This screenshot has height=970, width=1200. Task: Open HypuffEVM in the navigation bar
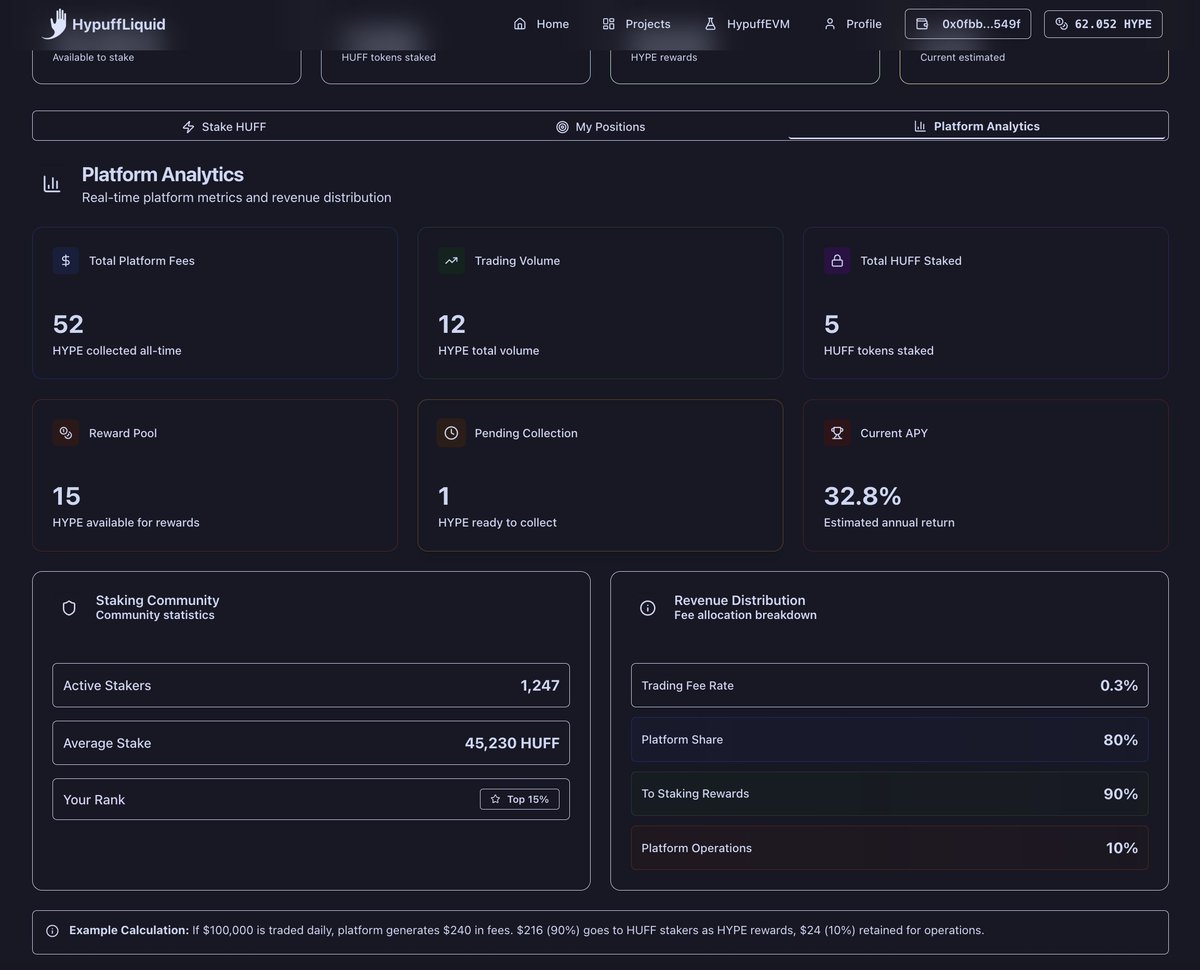tap(747, 24)
